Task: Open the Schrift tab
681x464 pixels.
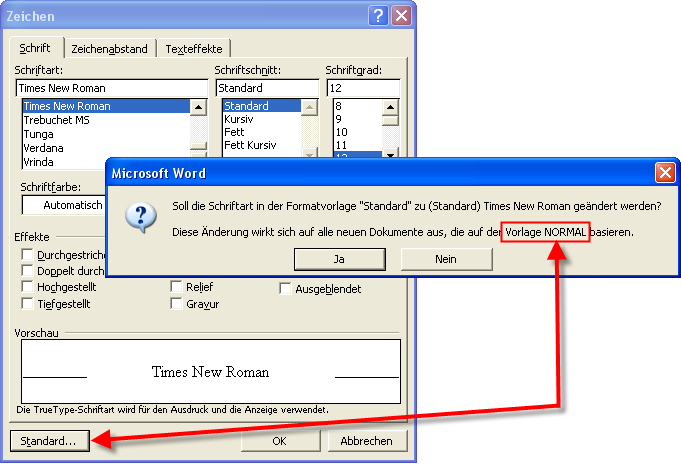Action: pyautogui.click(x=35, y=48)
